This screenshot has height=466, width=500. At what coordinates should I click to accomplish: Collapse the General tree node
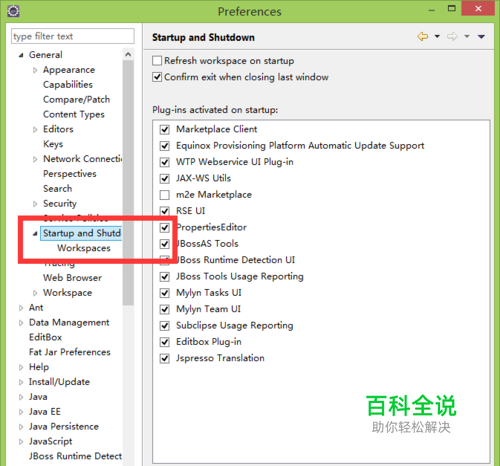[21, 55]
